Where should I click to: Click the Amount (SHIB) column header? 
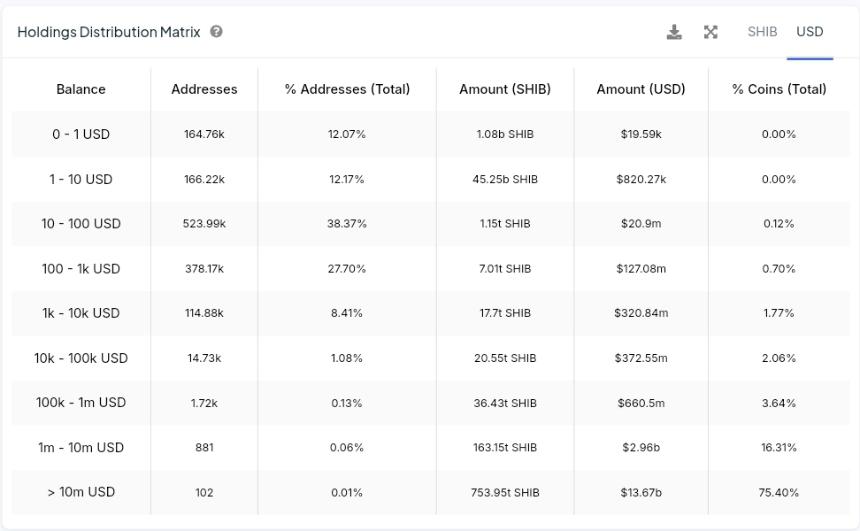(x=505, y=89)
